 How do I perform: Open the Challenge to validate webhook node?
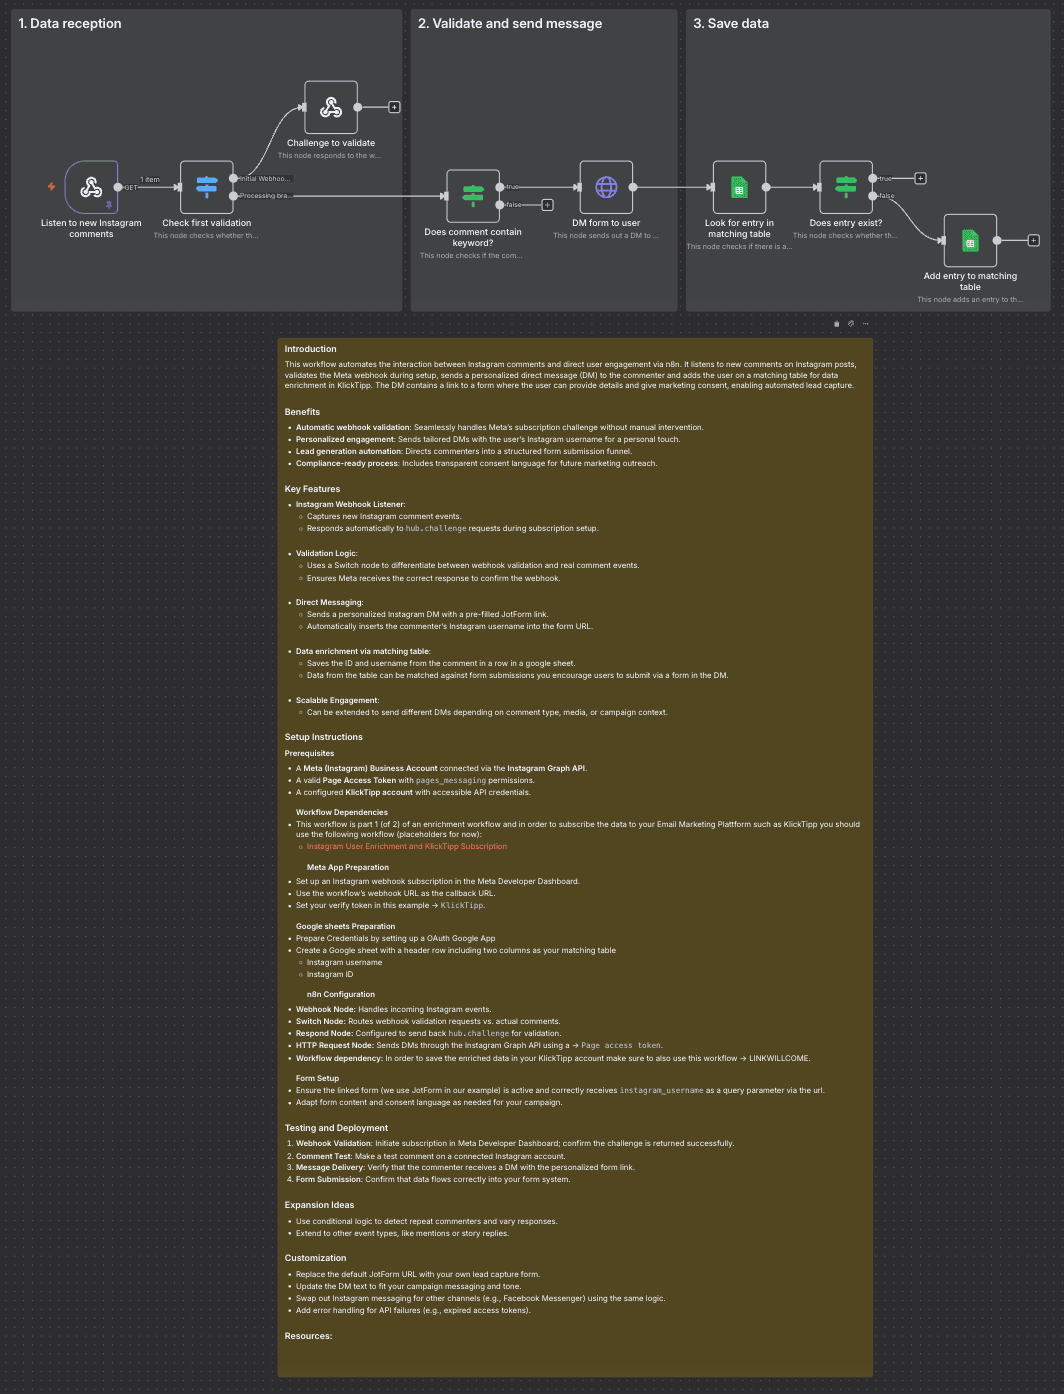(x=331, y=107)
